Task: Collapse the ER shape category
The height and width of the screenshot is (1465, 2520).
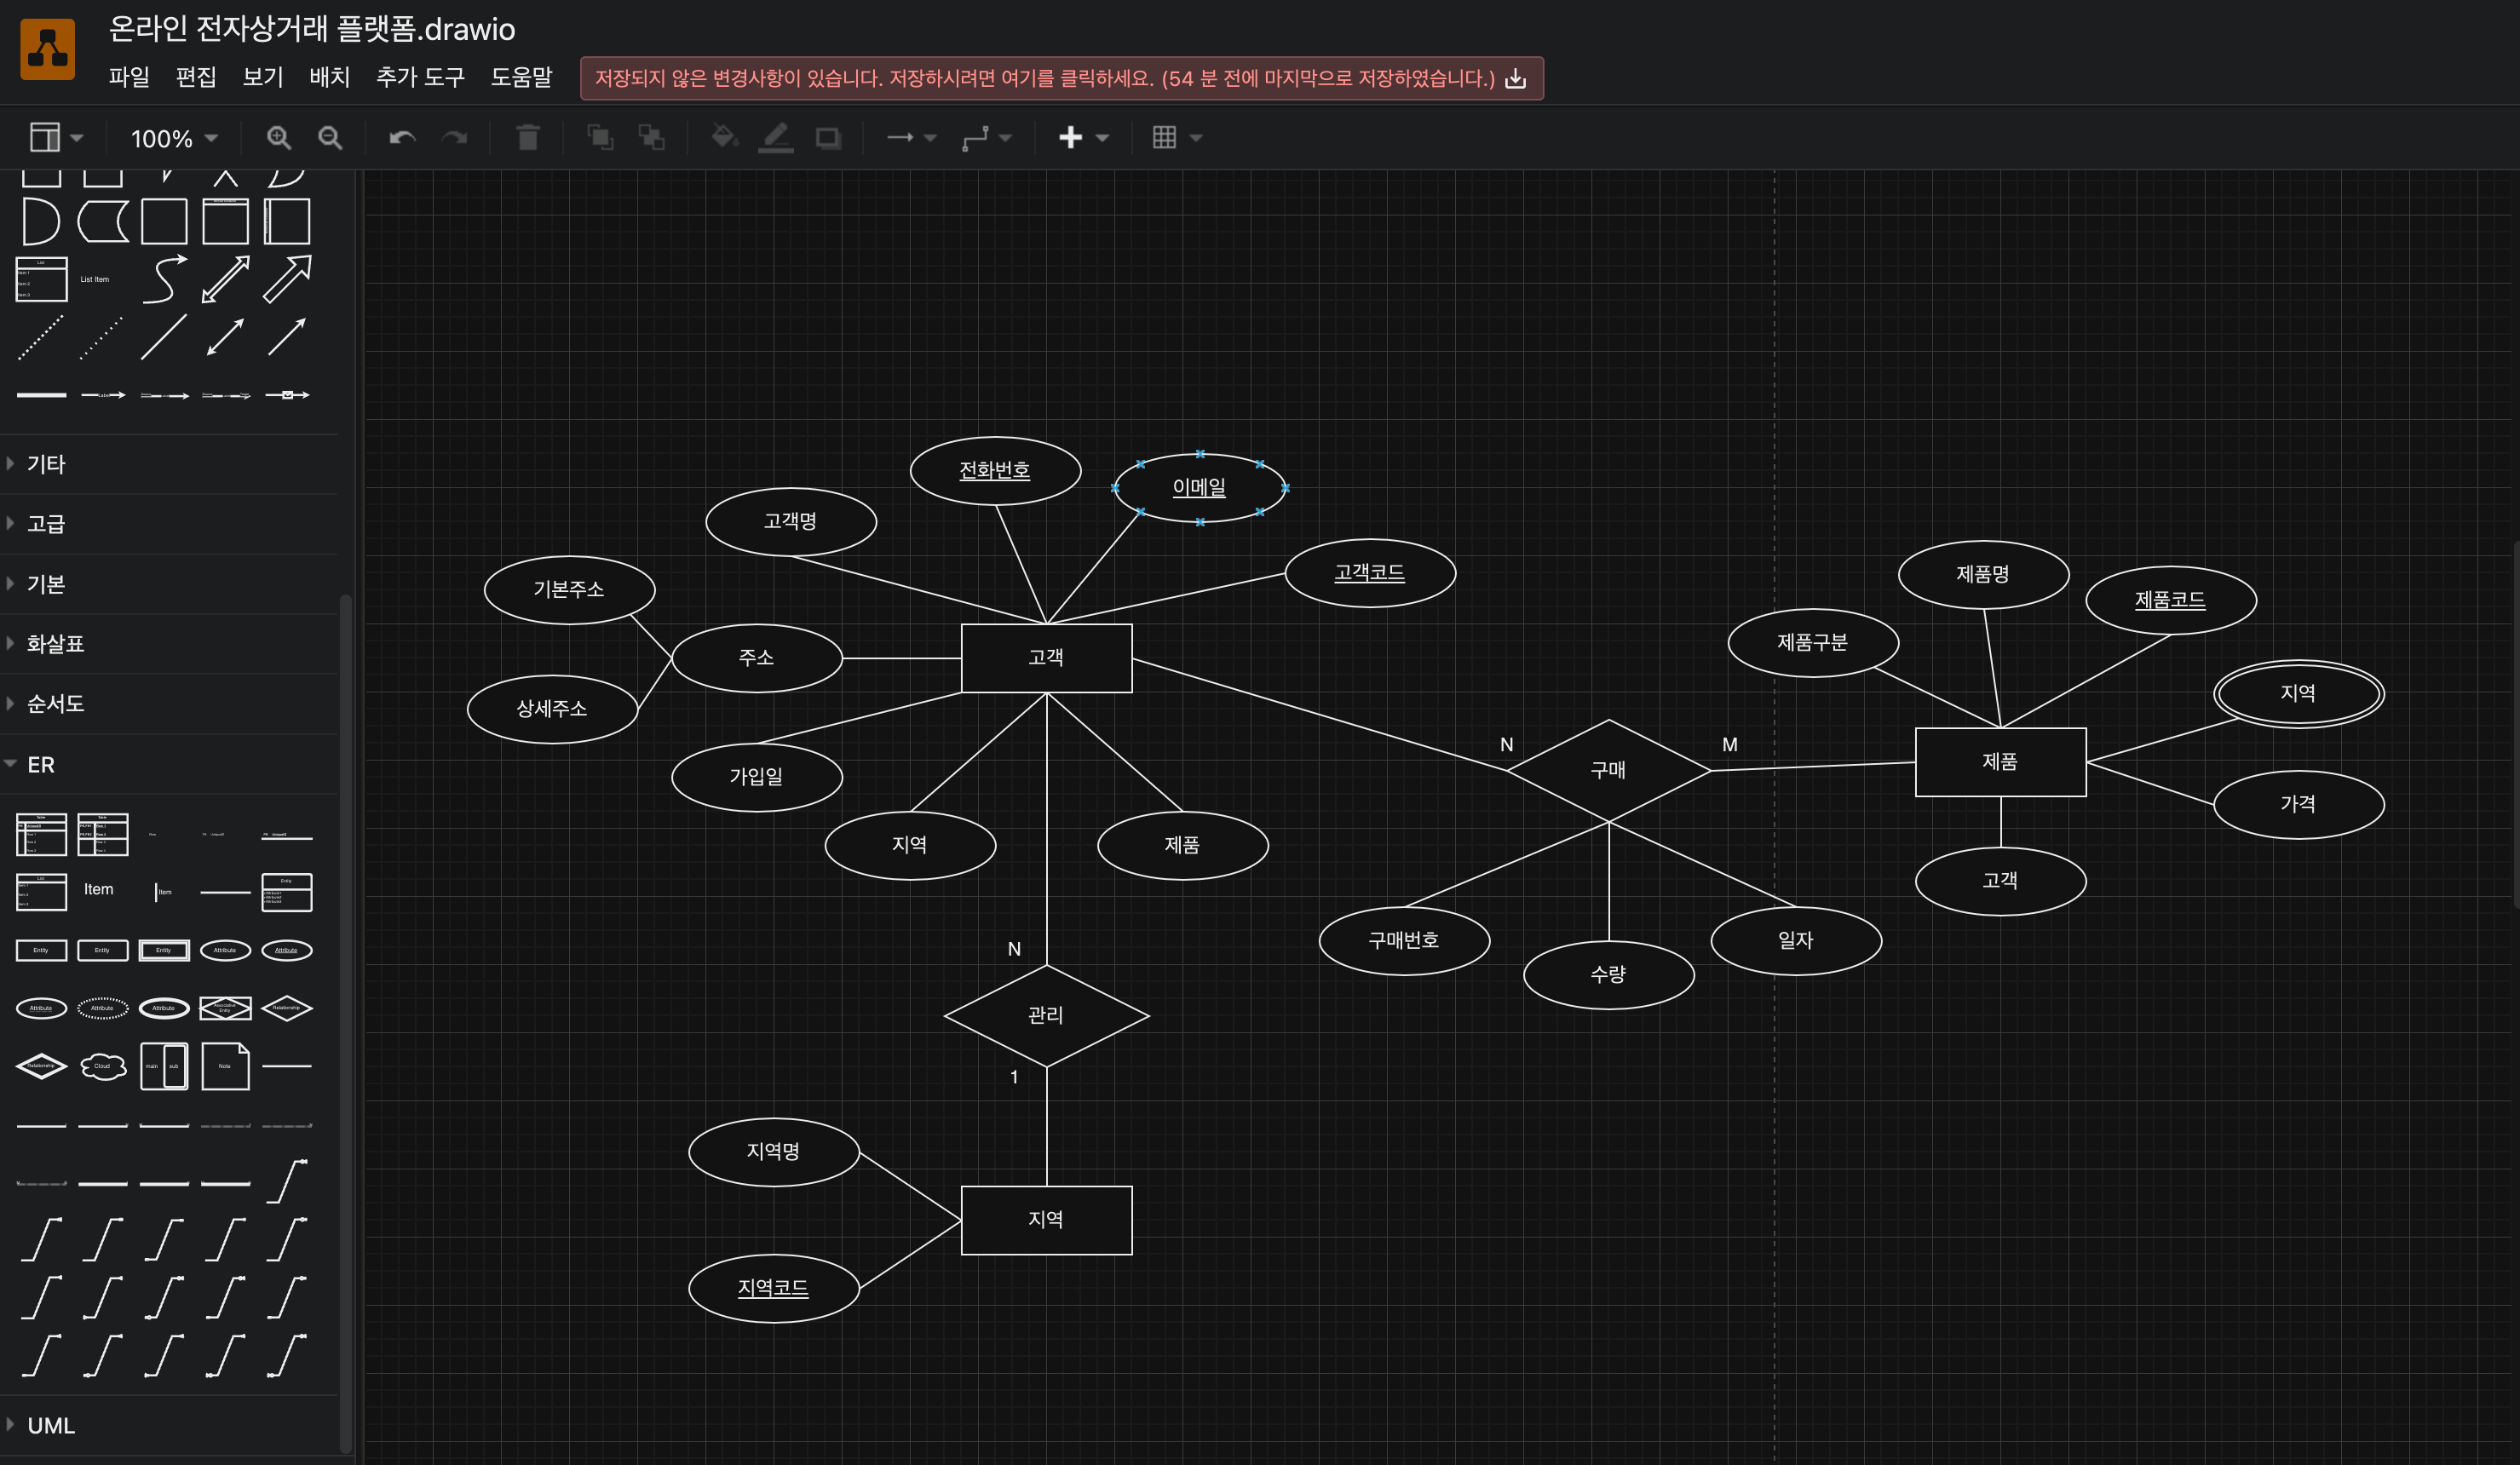Action: (x=40, y=764)
